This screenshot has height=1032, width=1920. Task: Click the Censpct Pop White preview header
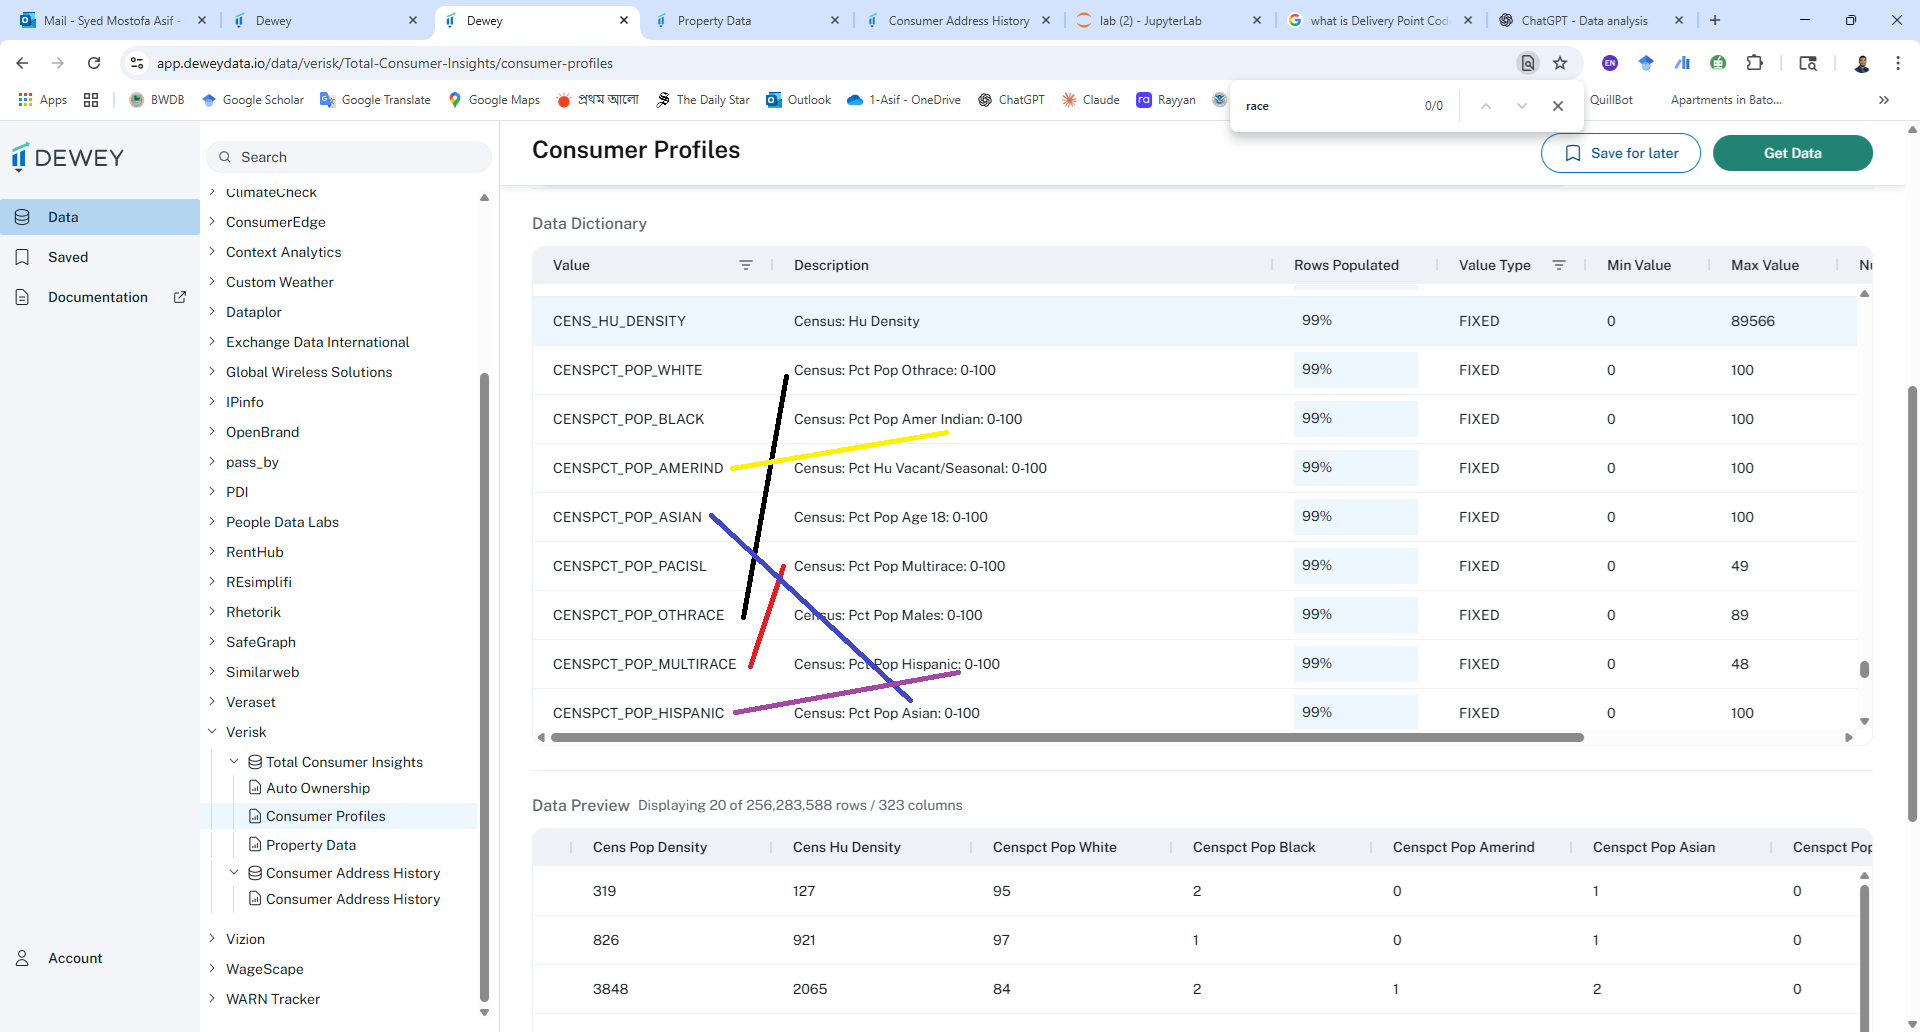(1054, 847)
